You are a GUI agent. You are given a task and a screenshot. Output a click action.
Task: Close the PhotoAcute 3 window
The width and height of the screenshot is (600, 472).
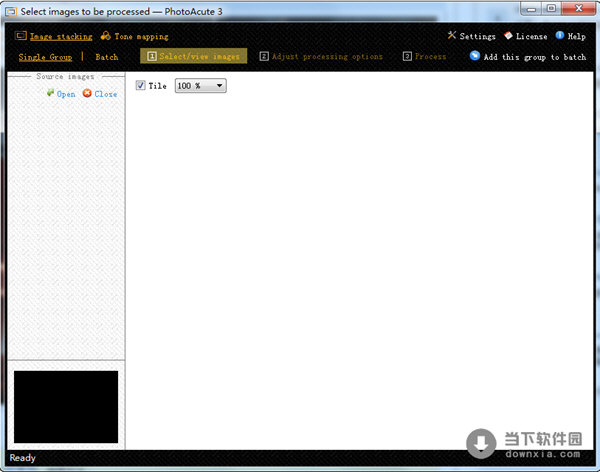[579, 8]
